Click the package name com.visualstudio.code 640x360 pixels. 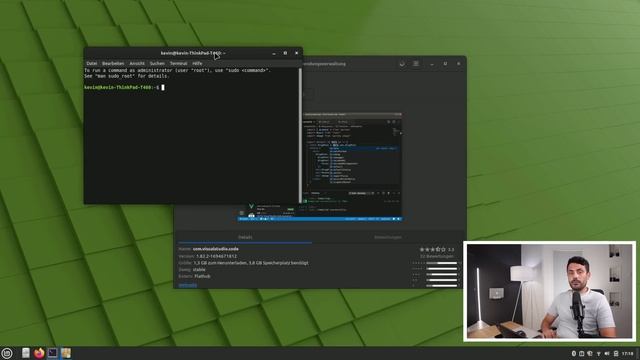pyautogui.click(x=216, y=249)
